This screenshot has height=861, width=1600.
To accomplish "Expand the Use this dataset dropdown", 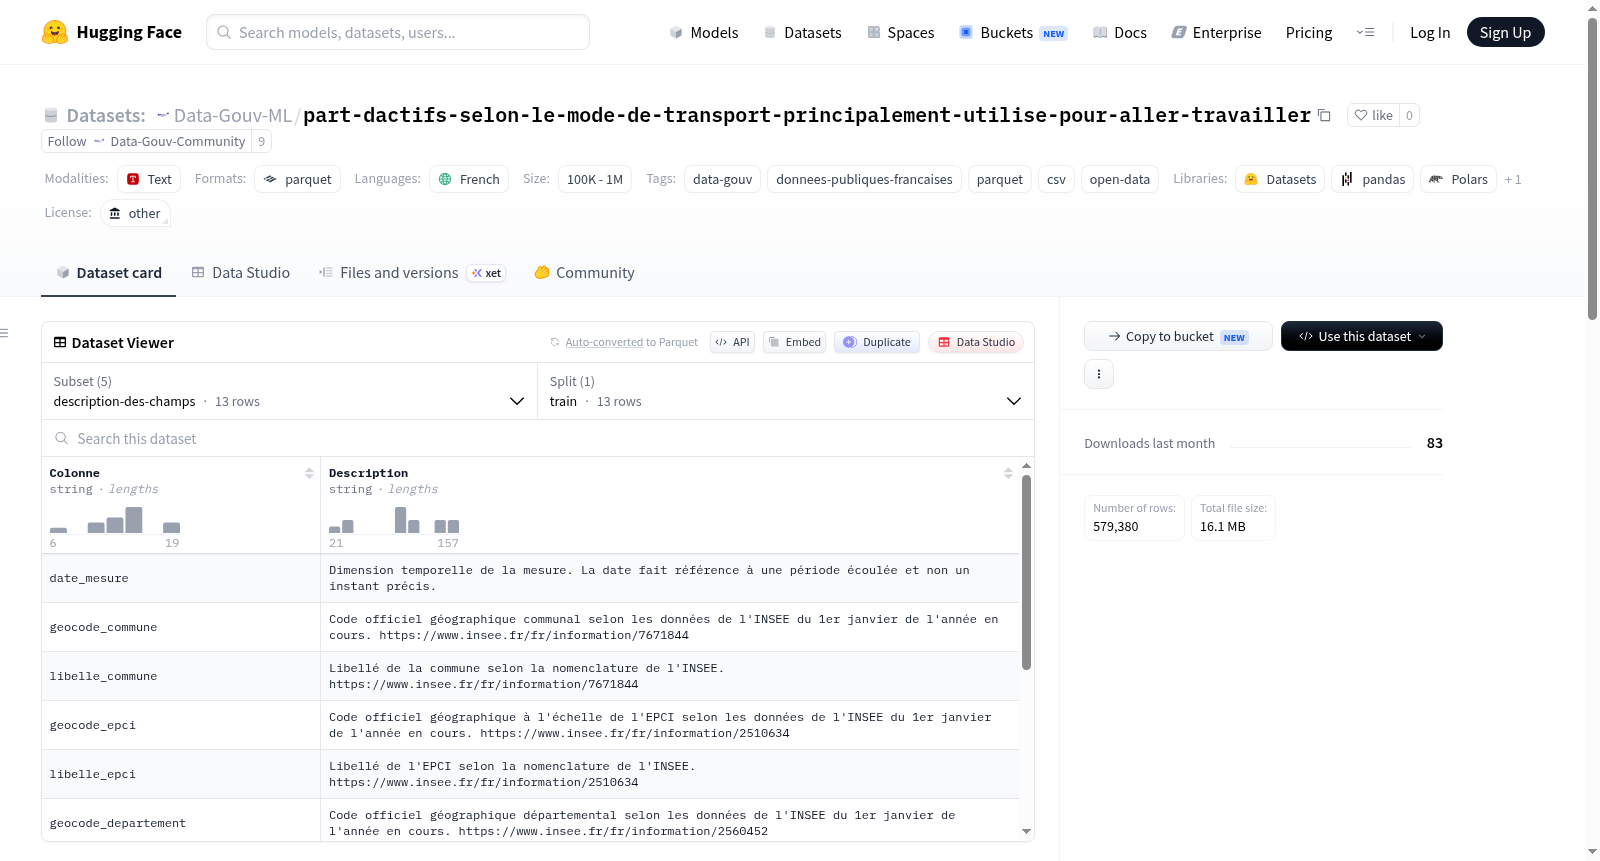I will pos(1361,336).
